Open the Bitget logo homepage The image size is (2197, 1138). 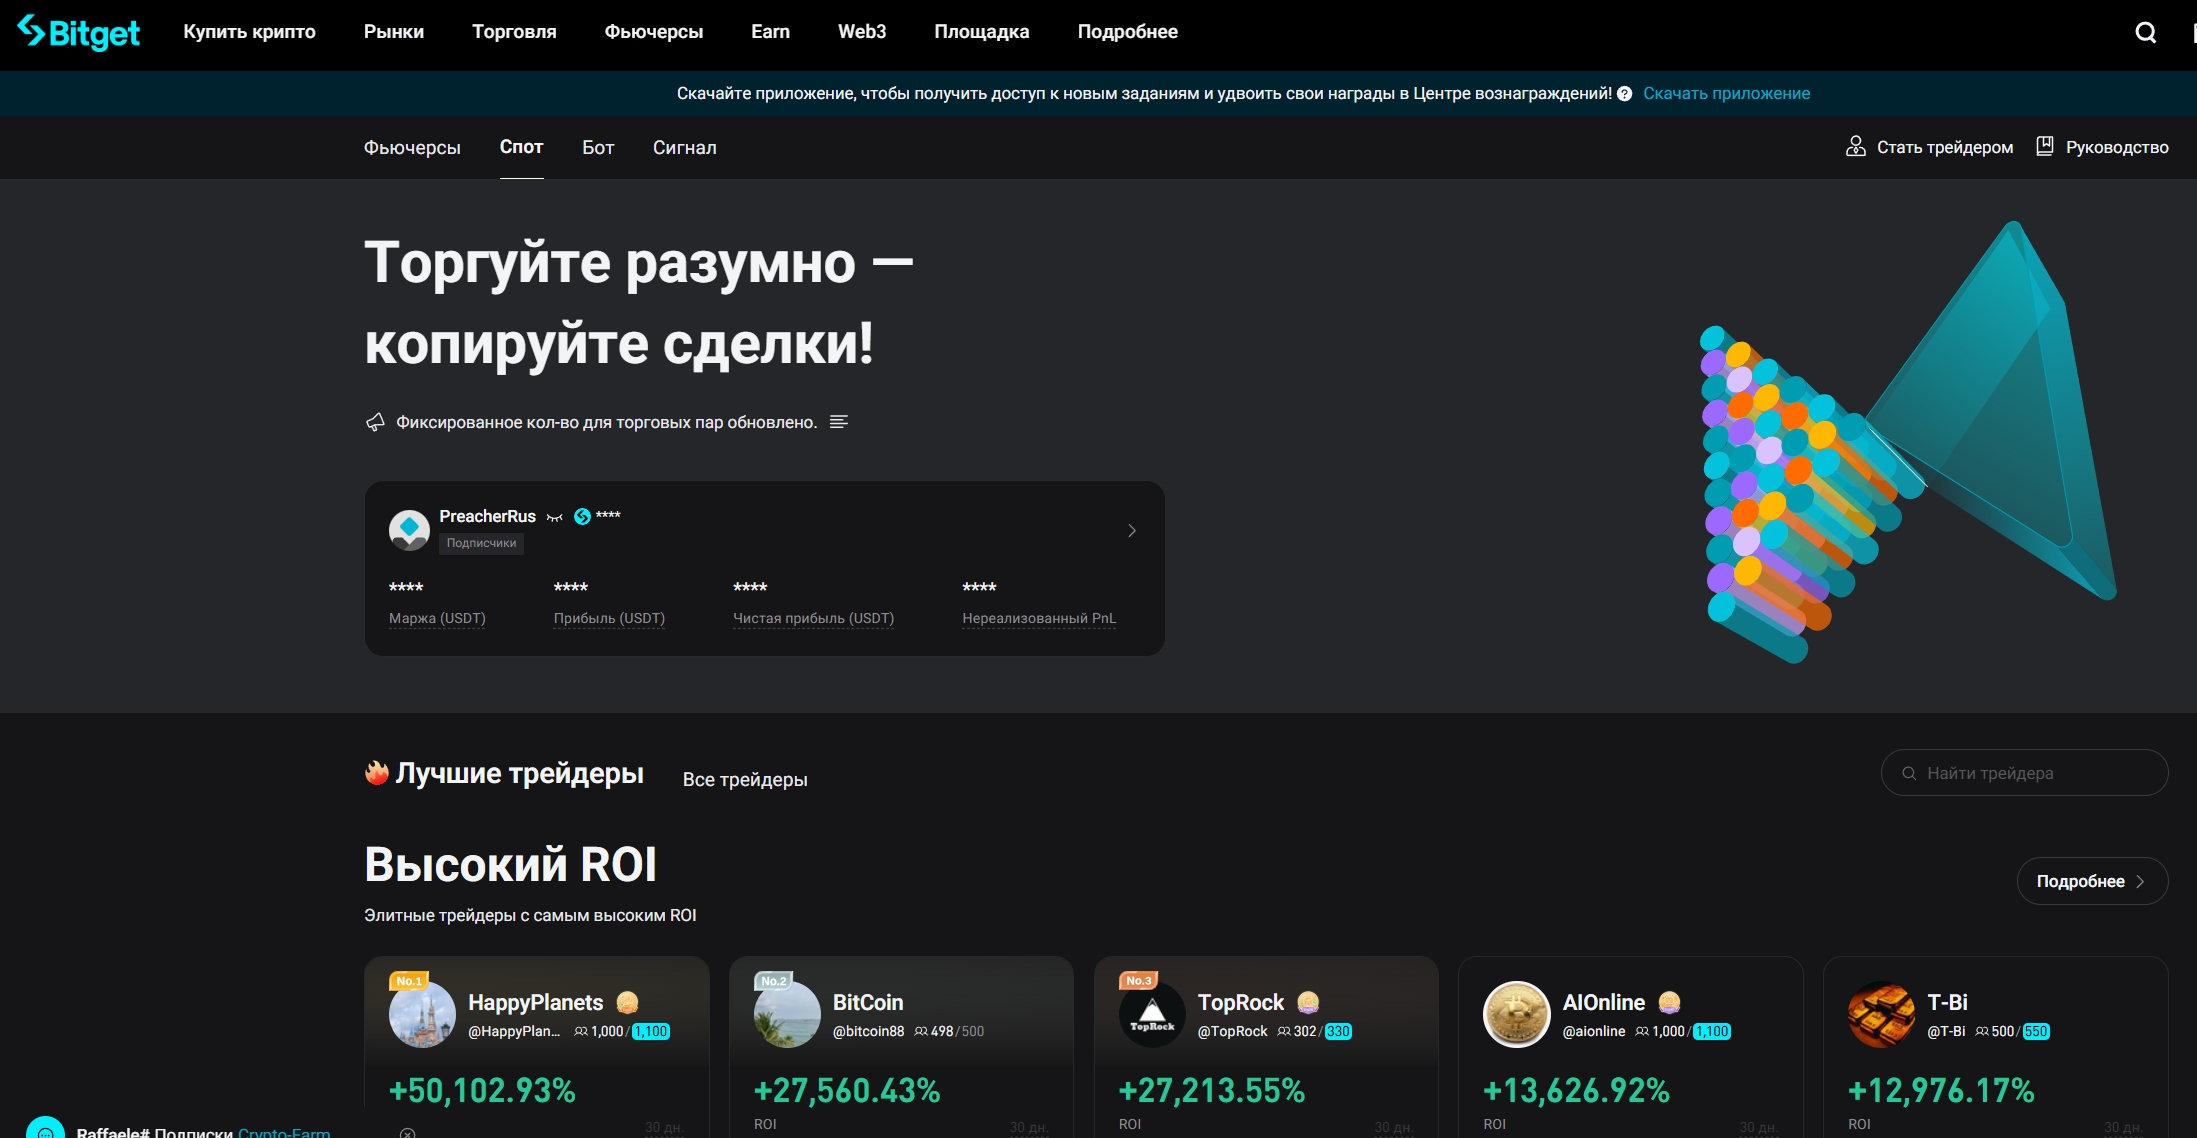pyautogui.click(x=79, y=32)
